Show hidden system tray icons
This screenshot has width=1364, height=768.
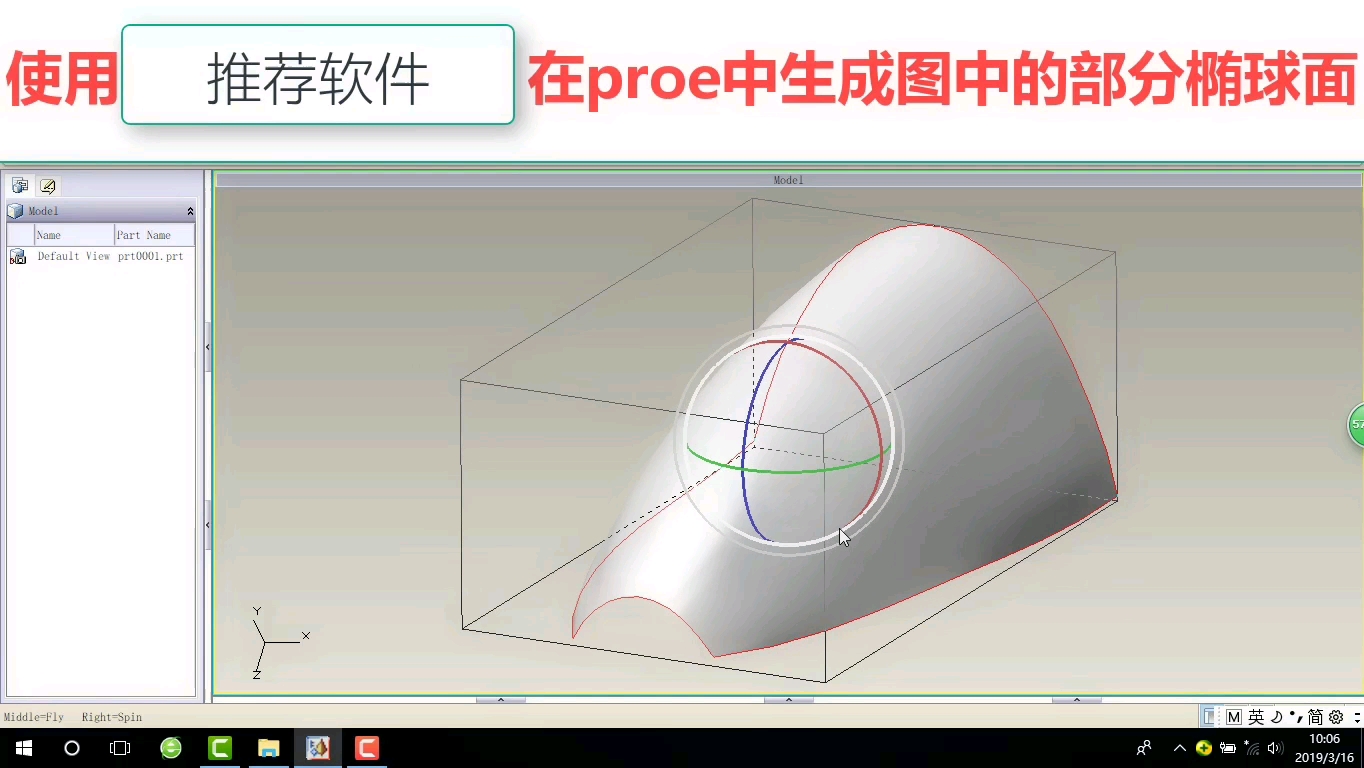pyautogui.click(x=1179, y=748)
